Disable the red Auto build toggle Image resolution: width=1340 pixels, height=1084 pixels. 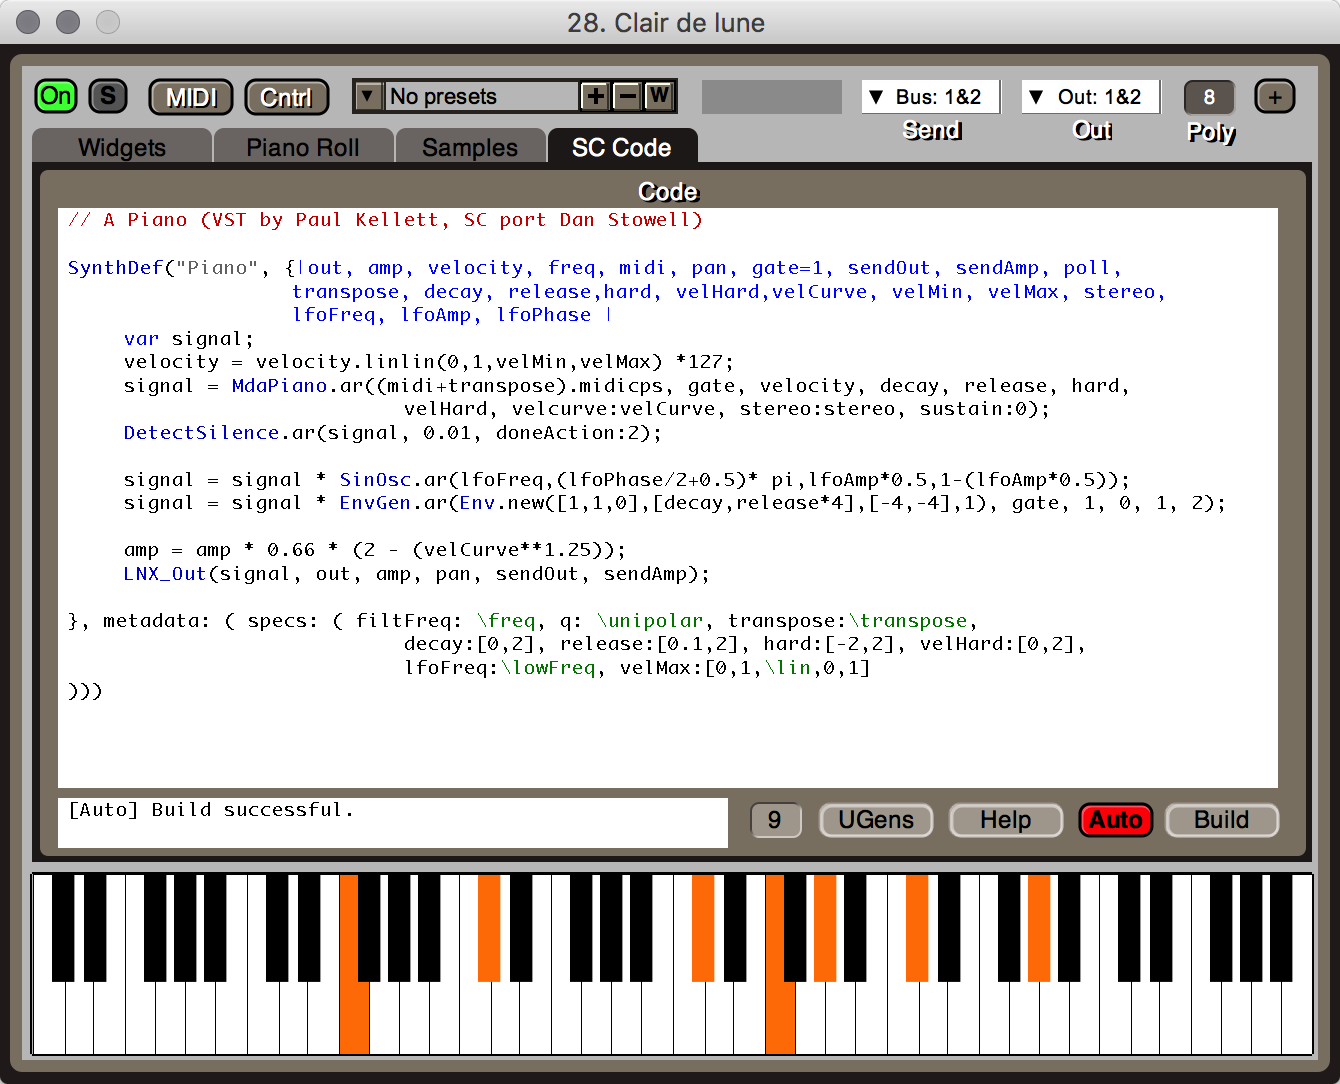click(1115, 820)
